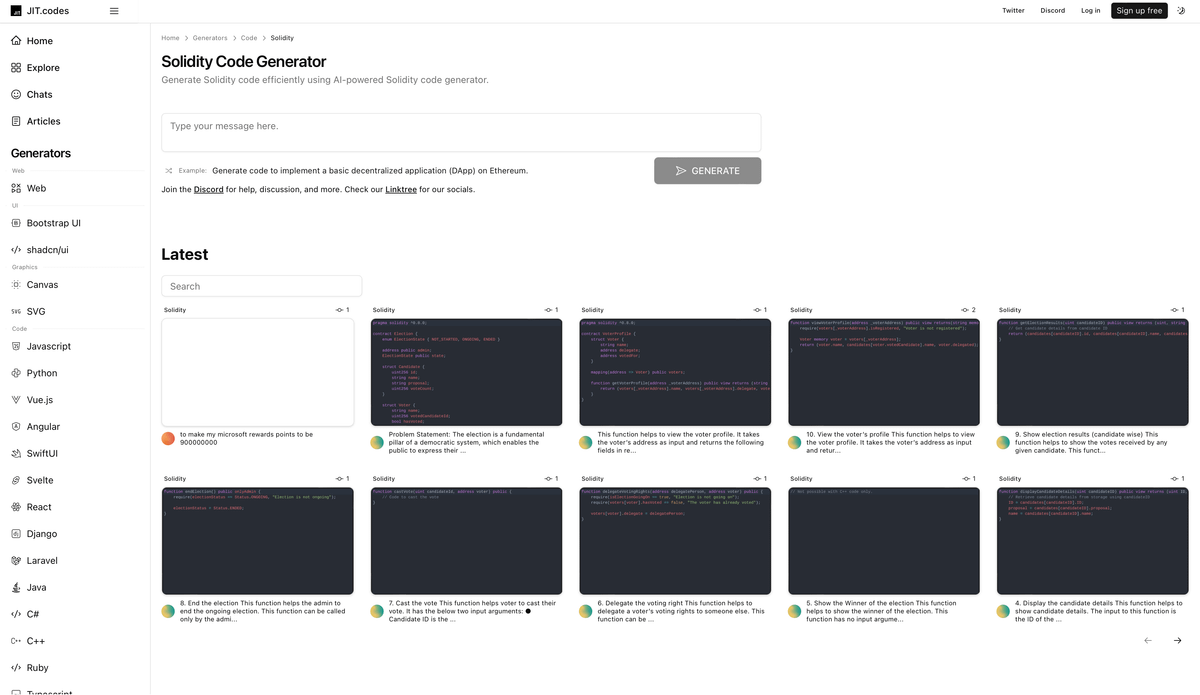Select the Python generator icon
Image resolution: width=1200 pixels, height=695 pixels.
[x=16, y=373]
